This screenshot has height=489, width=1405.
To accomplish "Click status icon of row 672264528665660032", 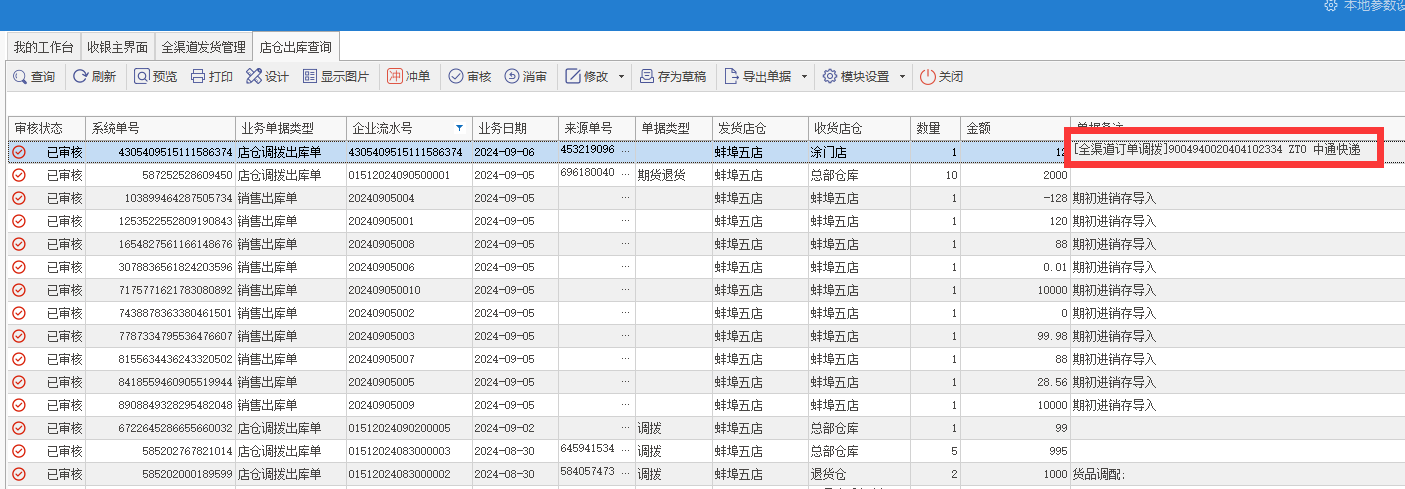I will pos(18,428).
